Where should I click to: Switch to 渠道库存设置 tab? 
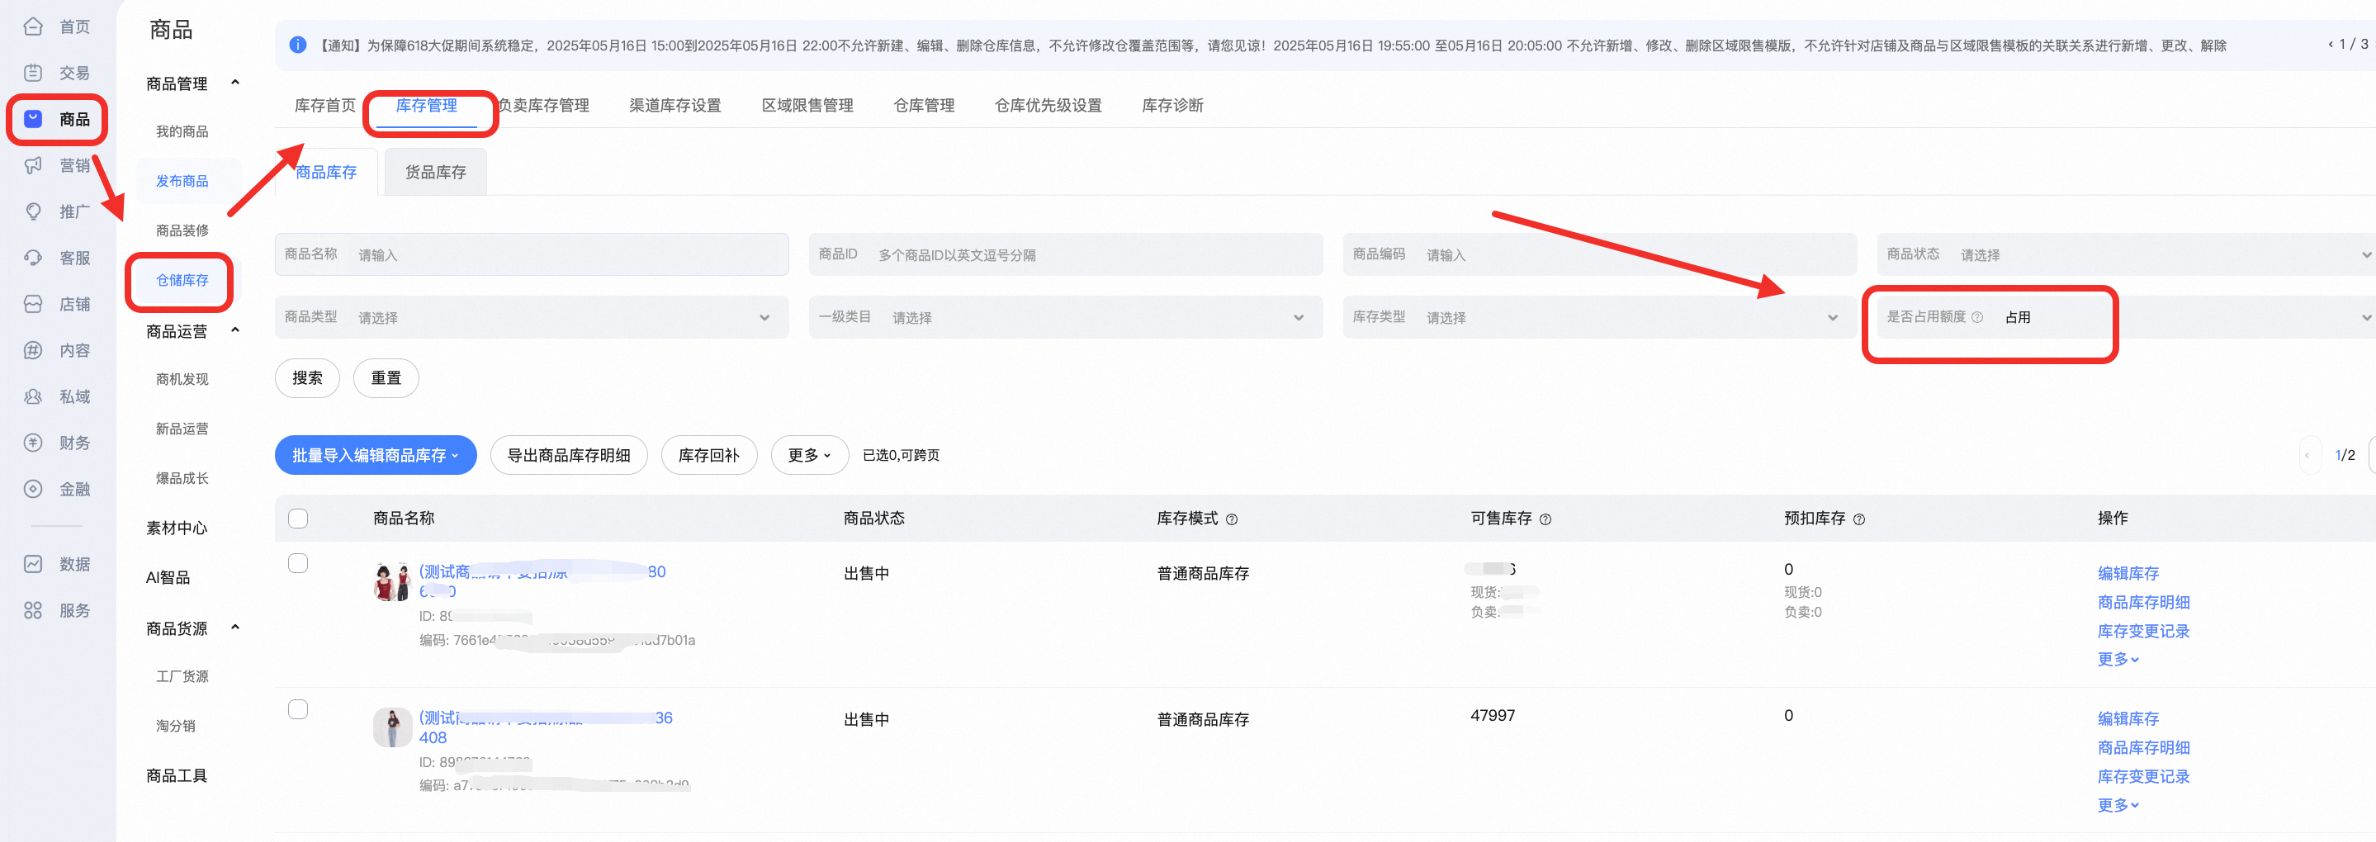click(675, 105)
